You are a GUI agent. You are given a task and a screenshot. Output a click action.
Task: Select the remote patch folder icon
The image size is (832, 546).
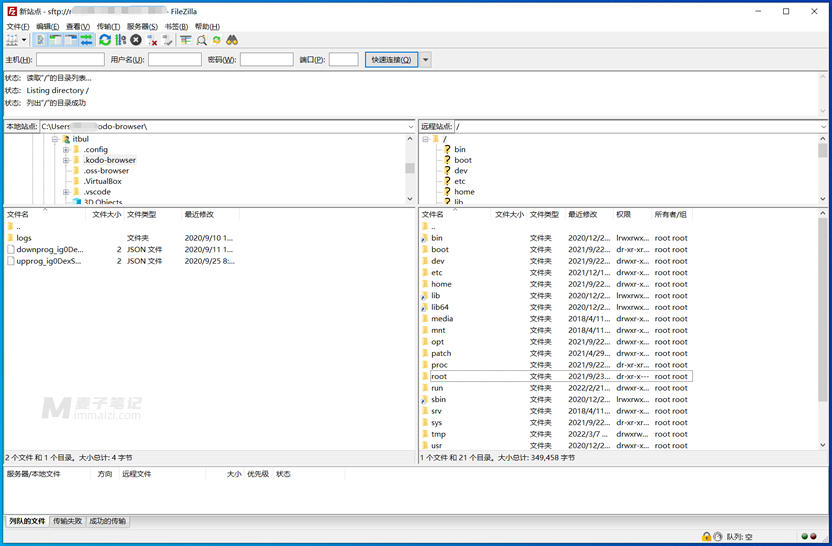(424, 353)
